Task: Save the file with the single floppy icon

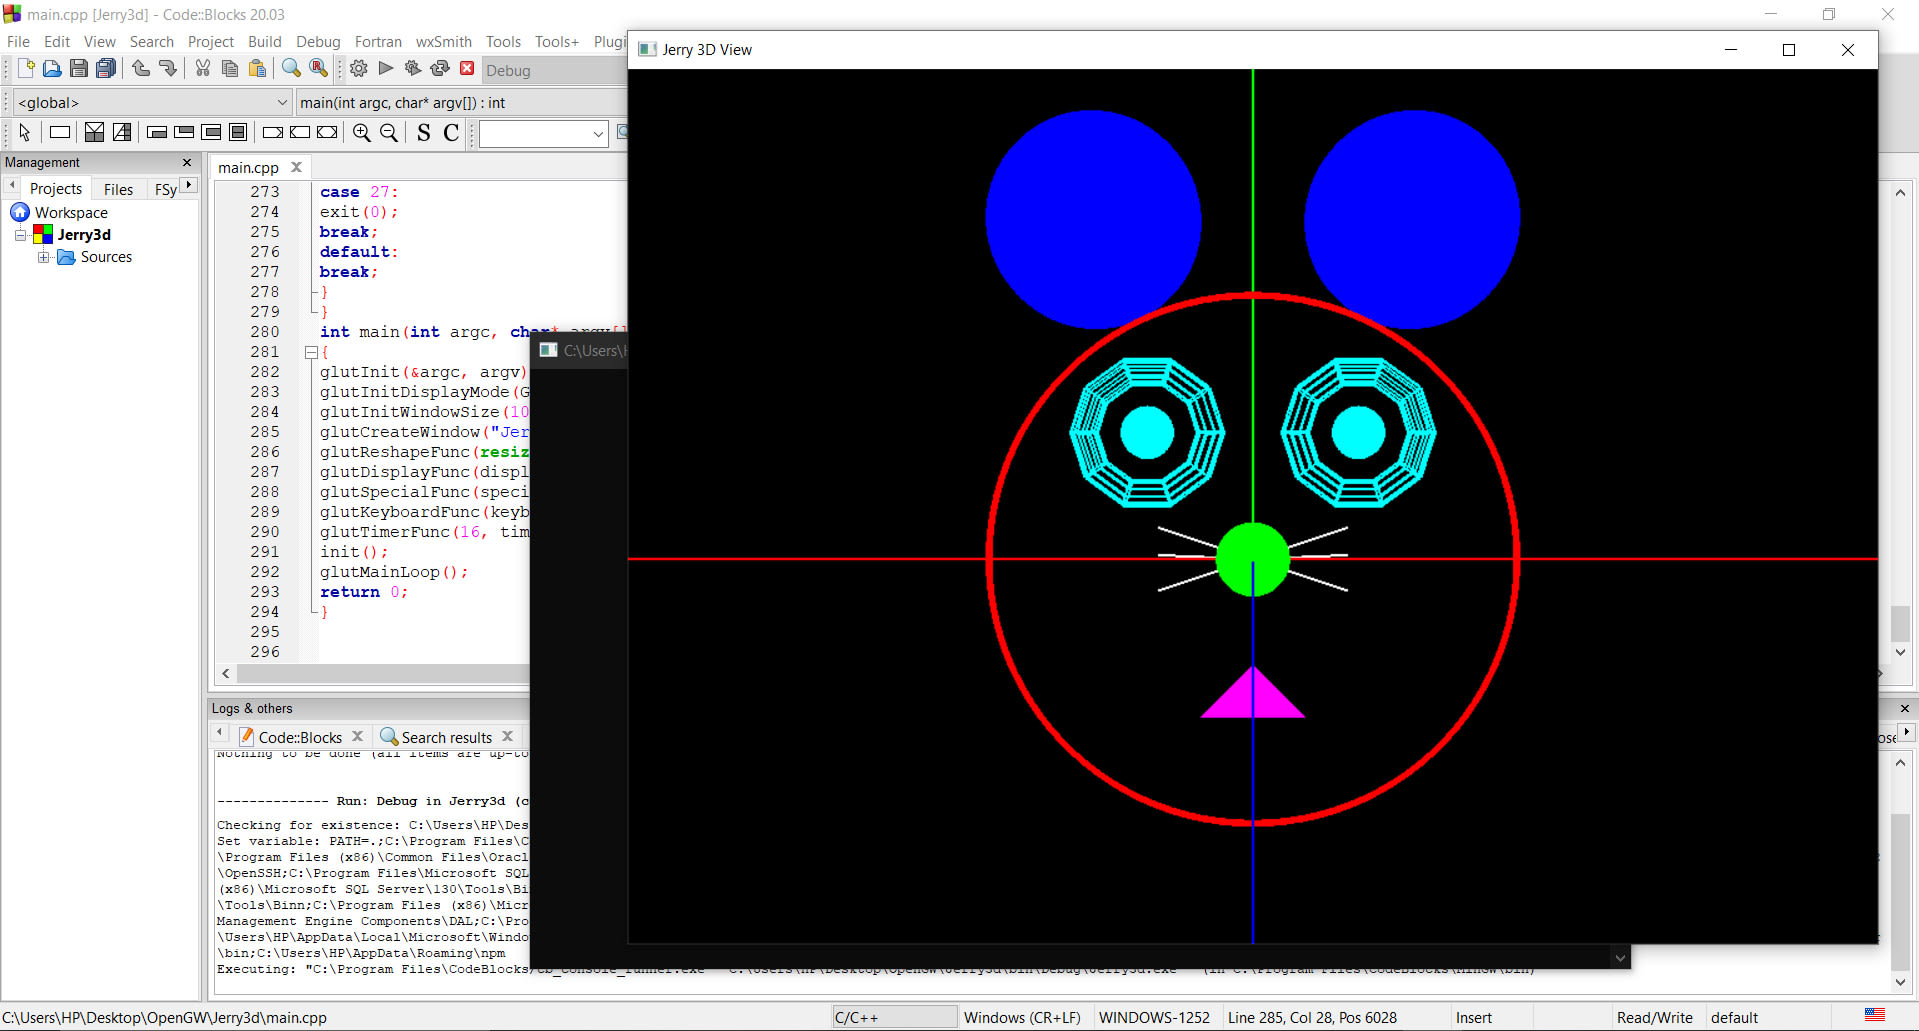Action: pyautogui.click(x=79, y=69)
